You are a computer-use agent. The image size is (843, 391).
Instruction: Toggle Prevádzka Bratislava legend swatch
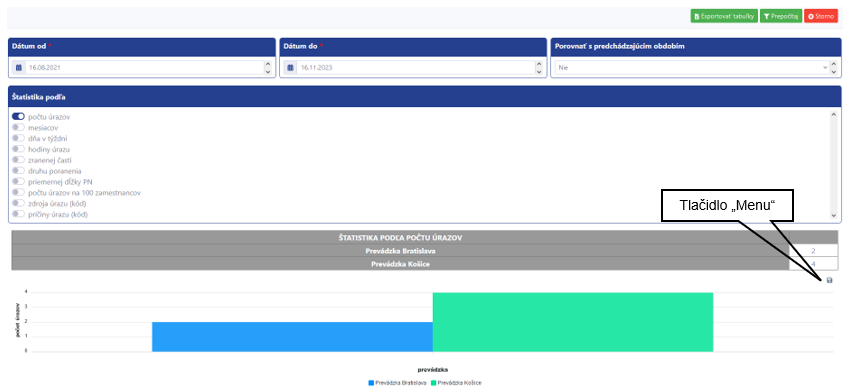[371, 383]
